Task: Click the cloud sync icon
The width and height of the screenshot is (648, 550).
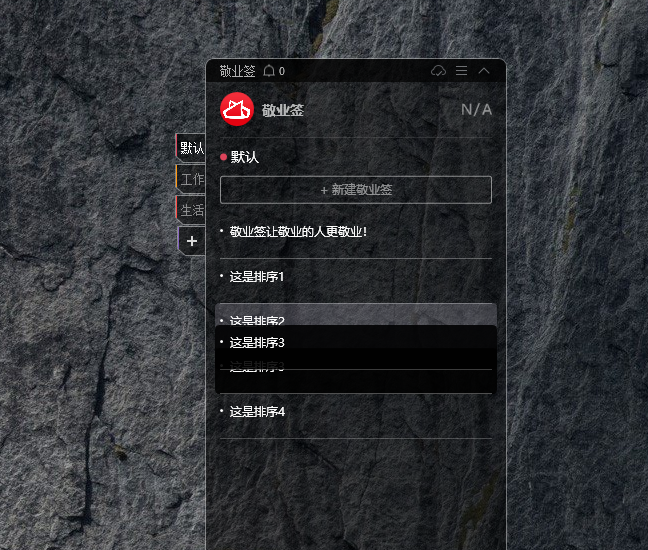Action: coord(438,71)
